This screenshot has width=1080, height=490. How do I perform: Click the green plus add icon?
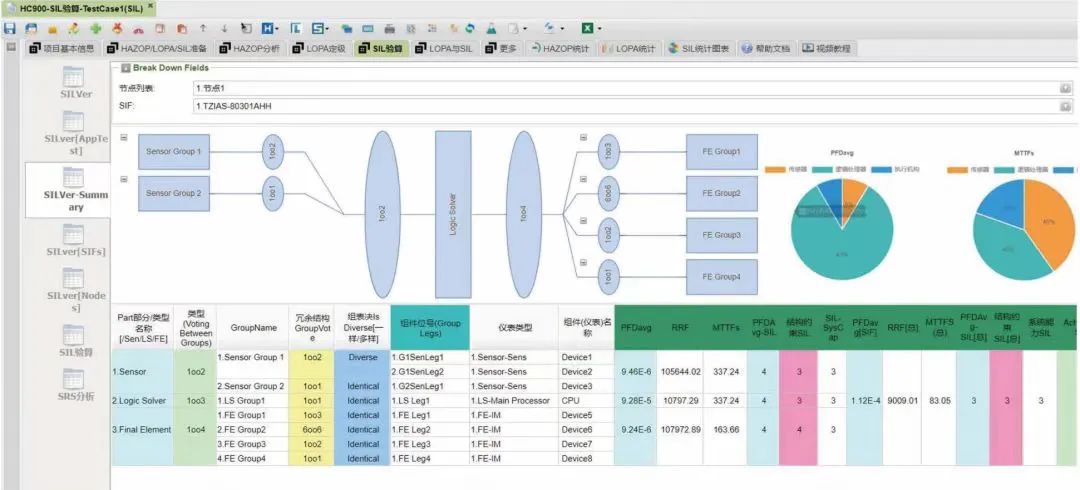95,28
